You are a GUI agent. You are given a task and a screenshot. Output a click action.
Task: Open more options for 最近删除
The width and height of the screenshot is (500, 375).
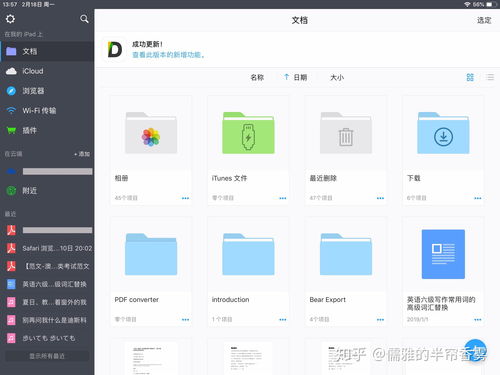380,198
